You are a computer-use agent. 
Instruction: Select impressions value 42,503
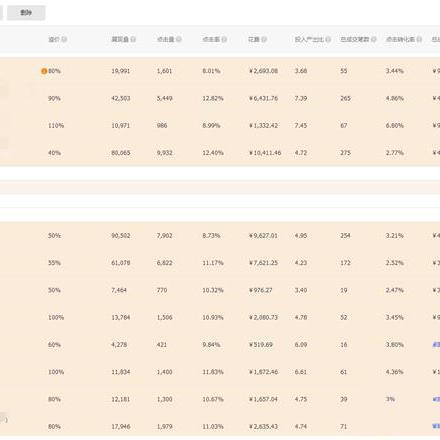(x=121, y=98)
